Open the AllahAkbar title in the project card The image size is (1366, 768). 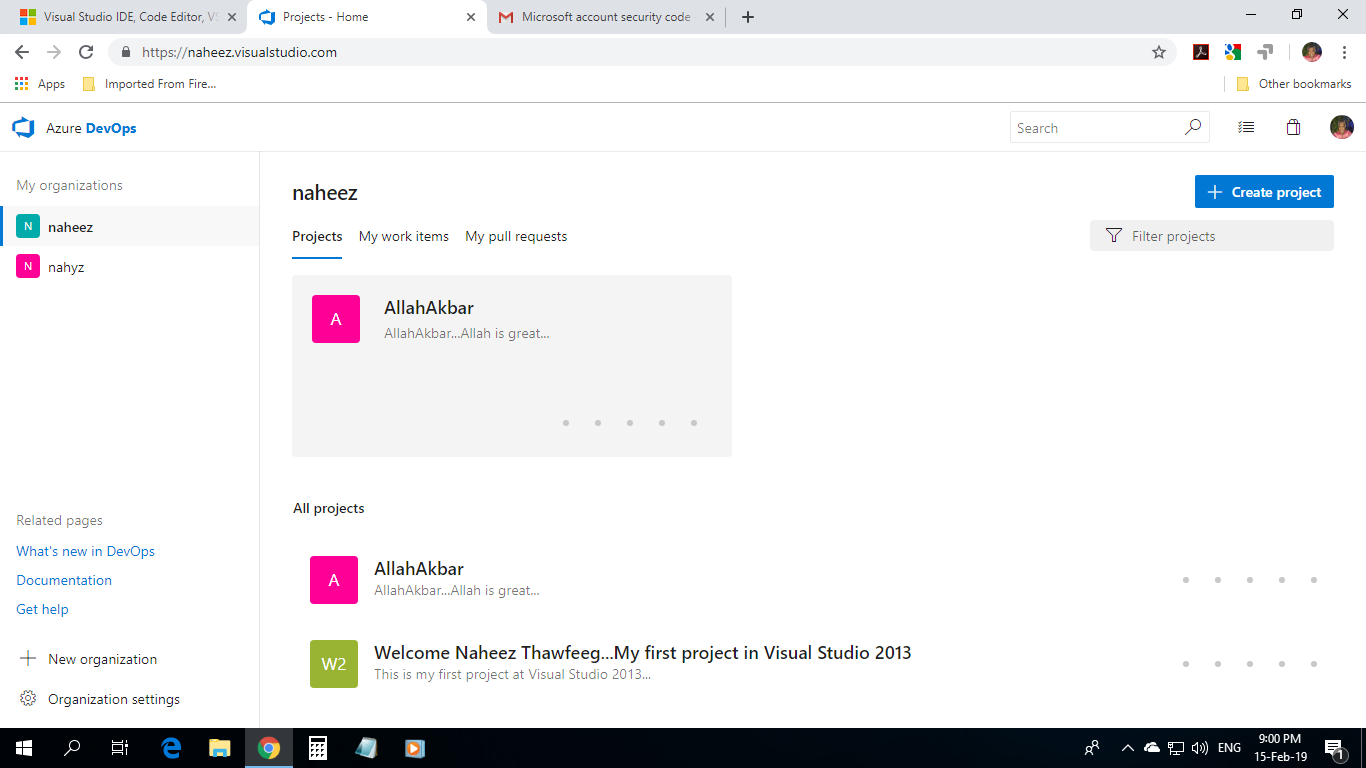(x=429, y=308)
